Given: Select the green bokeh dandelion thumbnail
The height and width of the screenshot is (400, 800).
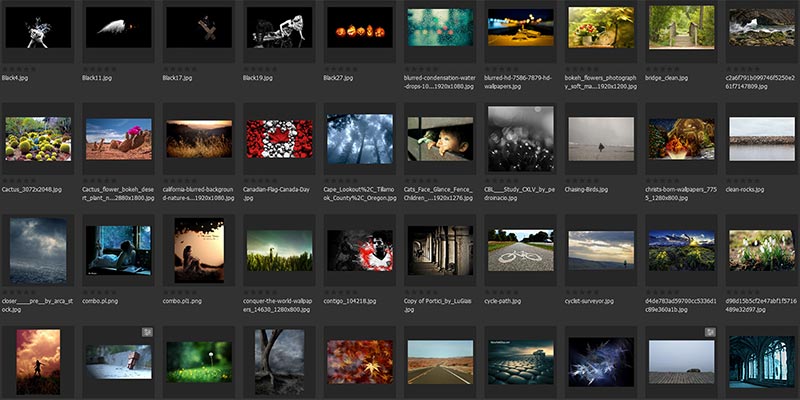Looking at the screenshot, I should click(x=199, y=362).
